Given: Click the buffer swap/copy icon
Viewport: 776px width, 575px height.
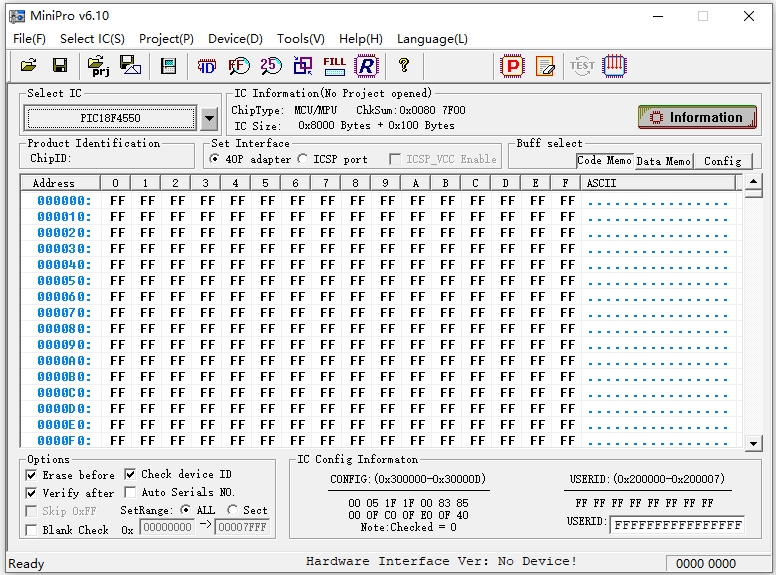Looking at the screenshot, I should coord(303,66).
